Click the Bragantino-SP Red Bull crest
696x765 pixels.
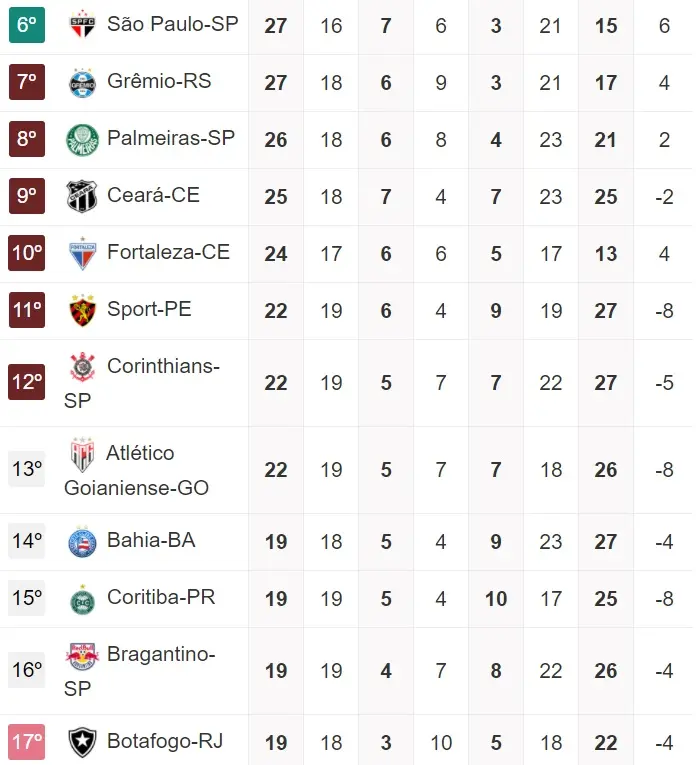81,656
